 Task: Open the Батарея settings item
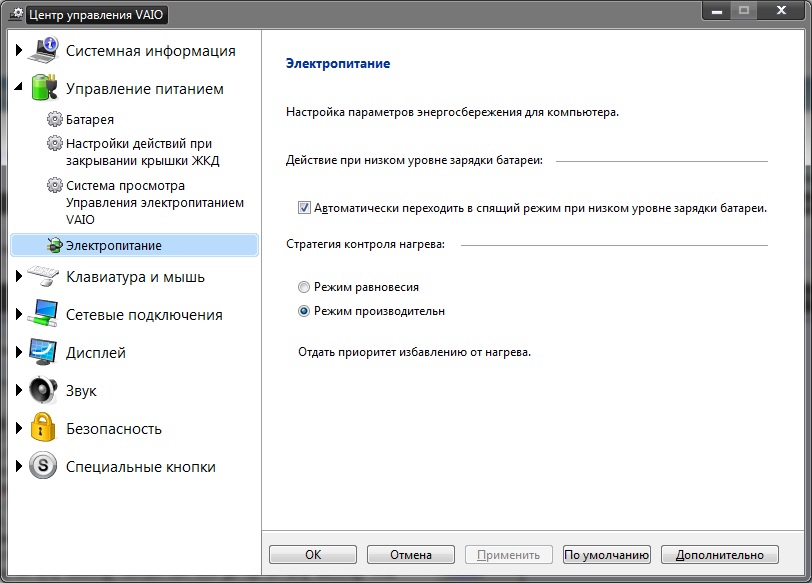click(90, 120)
